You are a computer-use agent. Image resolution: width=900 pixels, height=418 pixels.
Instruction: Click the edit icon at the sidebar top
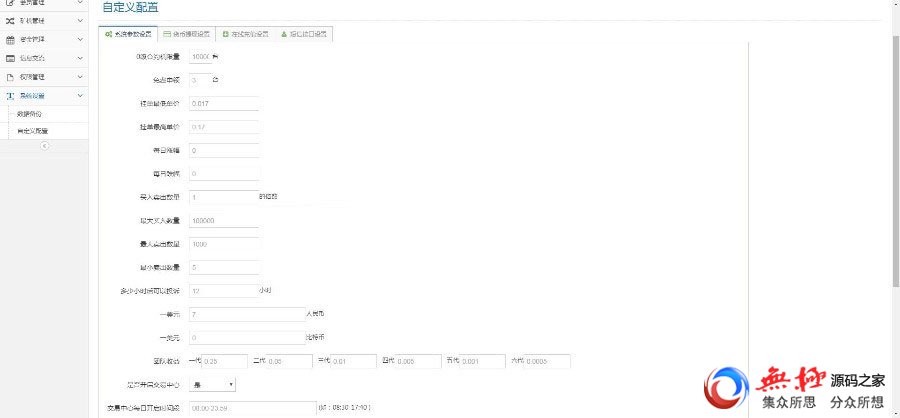point(10,3)
